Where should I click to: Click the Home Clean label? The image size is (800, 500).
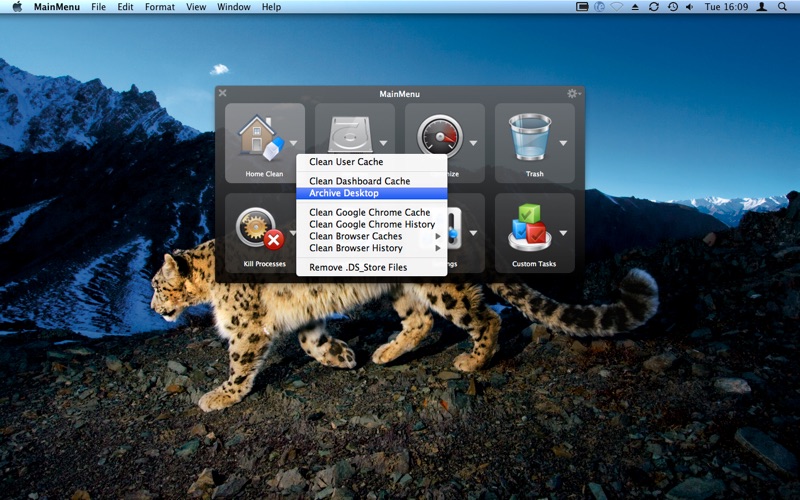click(264, 174)
